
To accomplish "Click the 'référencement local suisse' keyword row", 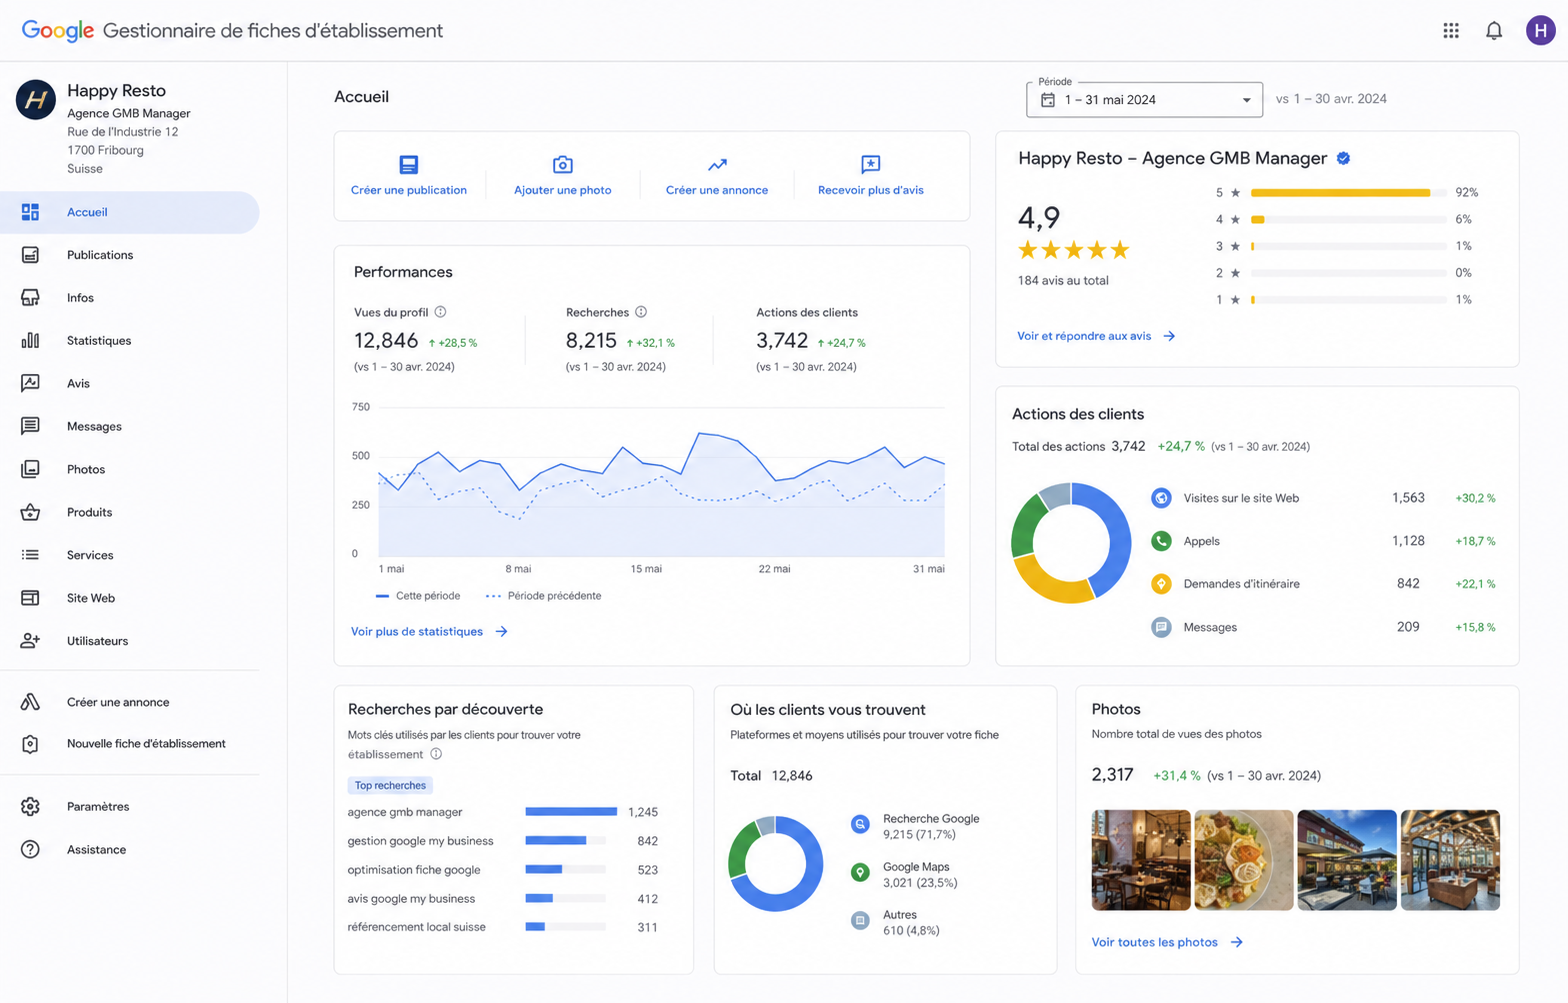I will pos(503,927).
